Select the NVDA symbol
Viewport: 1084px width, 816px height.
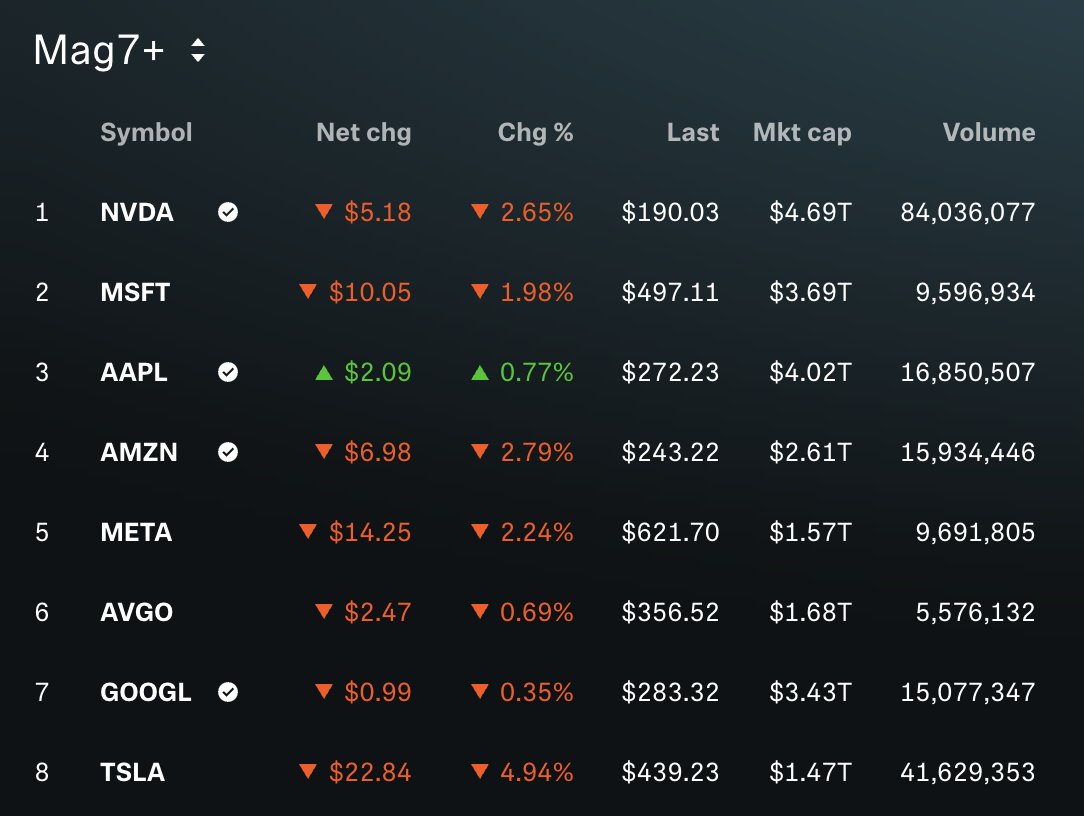pyautogui.click(x=137, y=212)
